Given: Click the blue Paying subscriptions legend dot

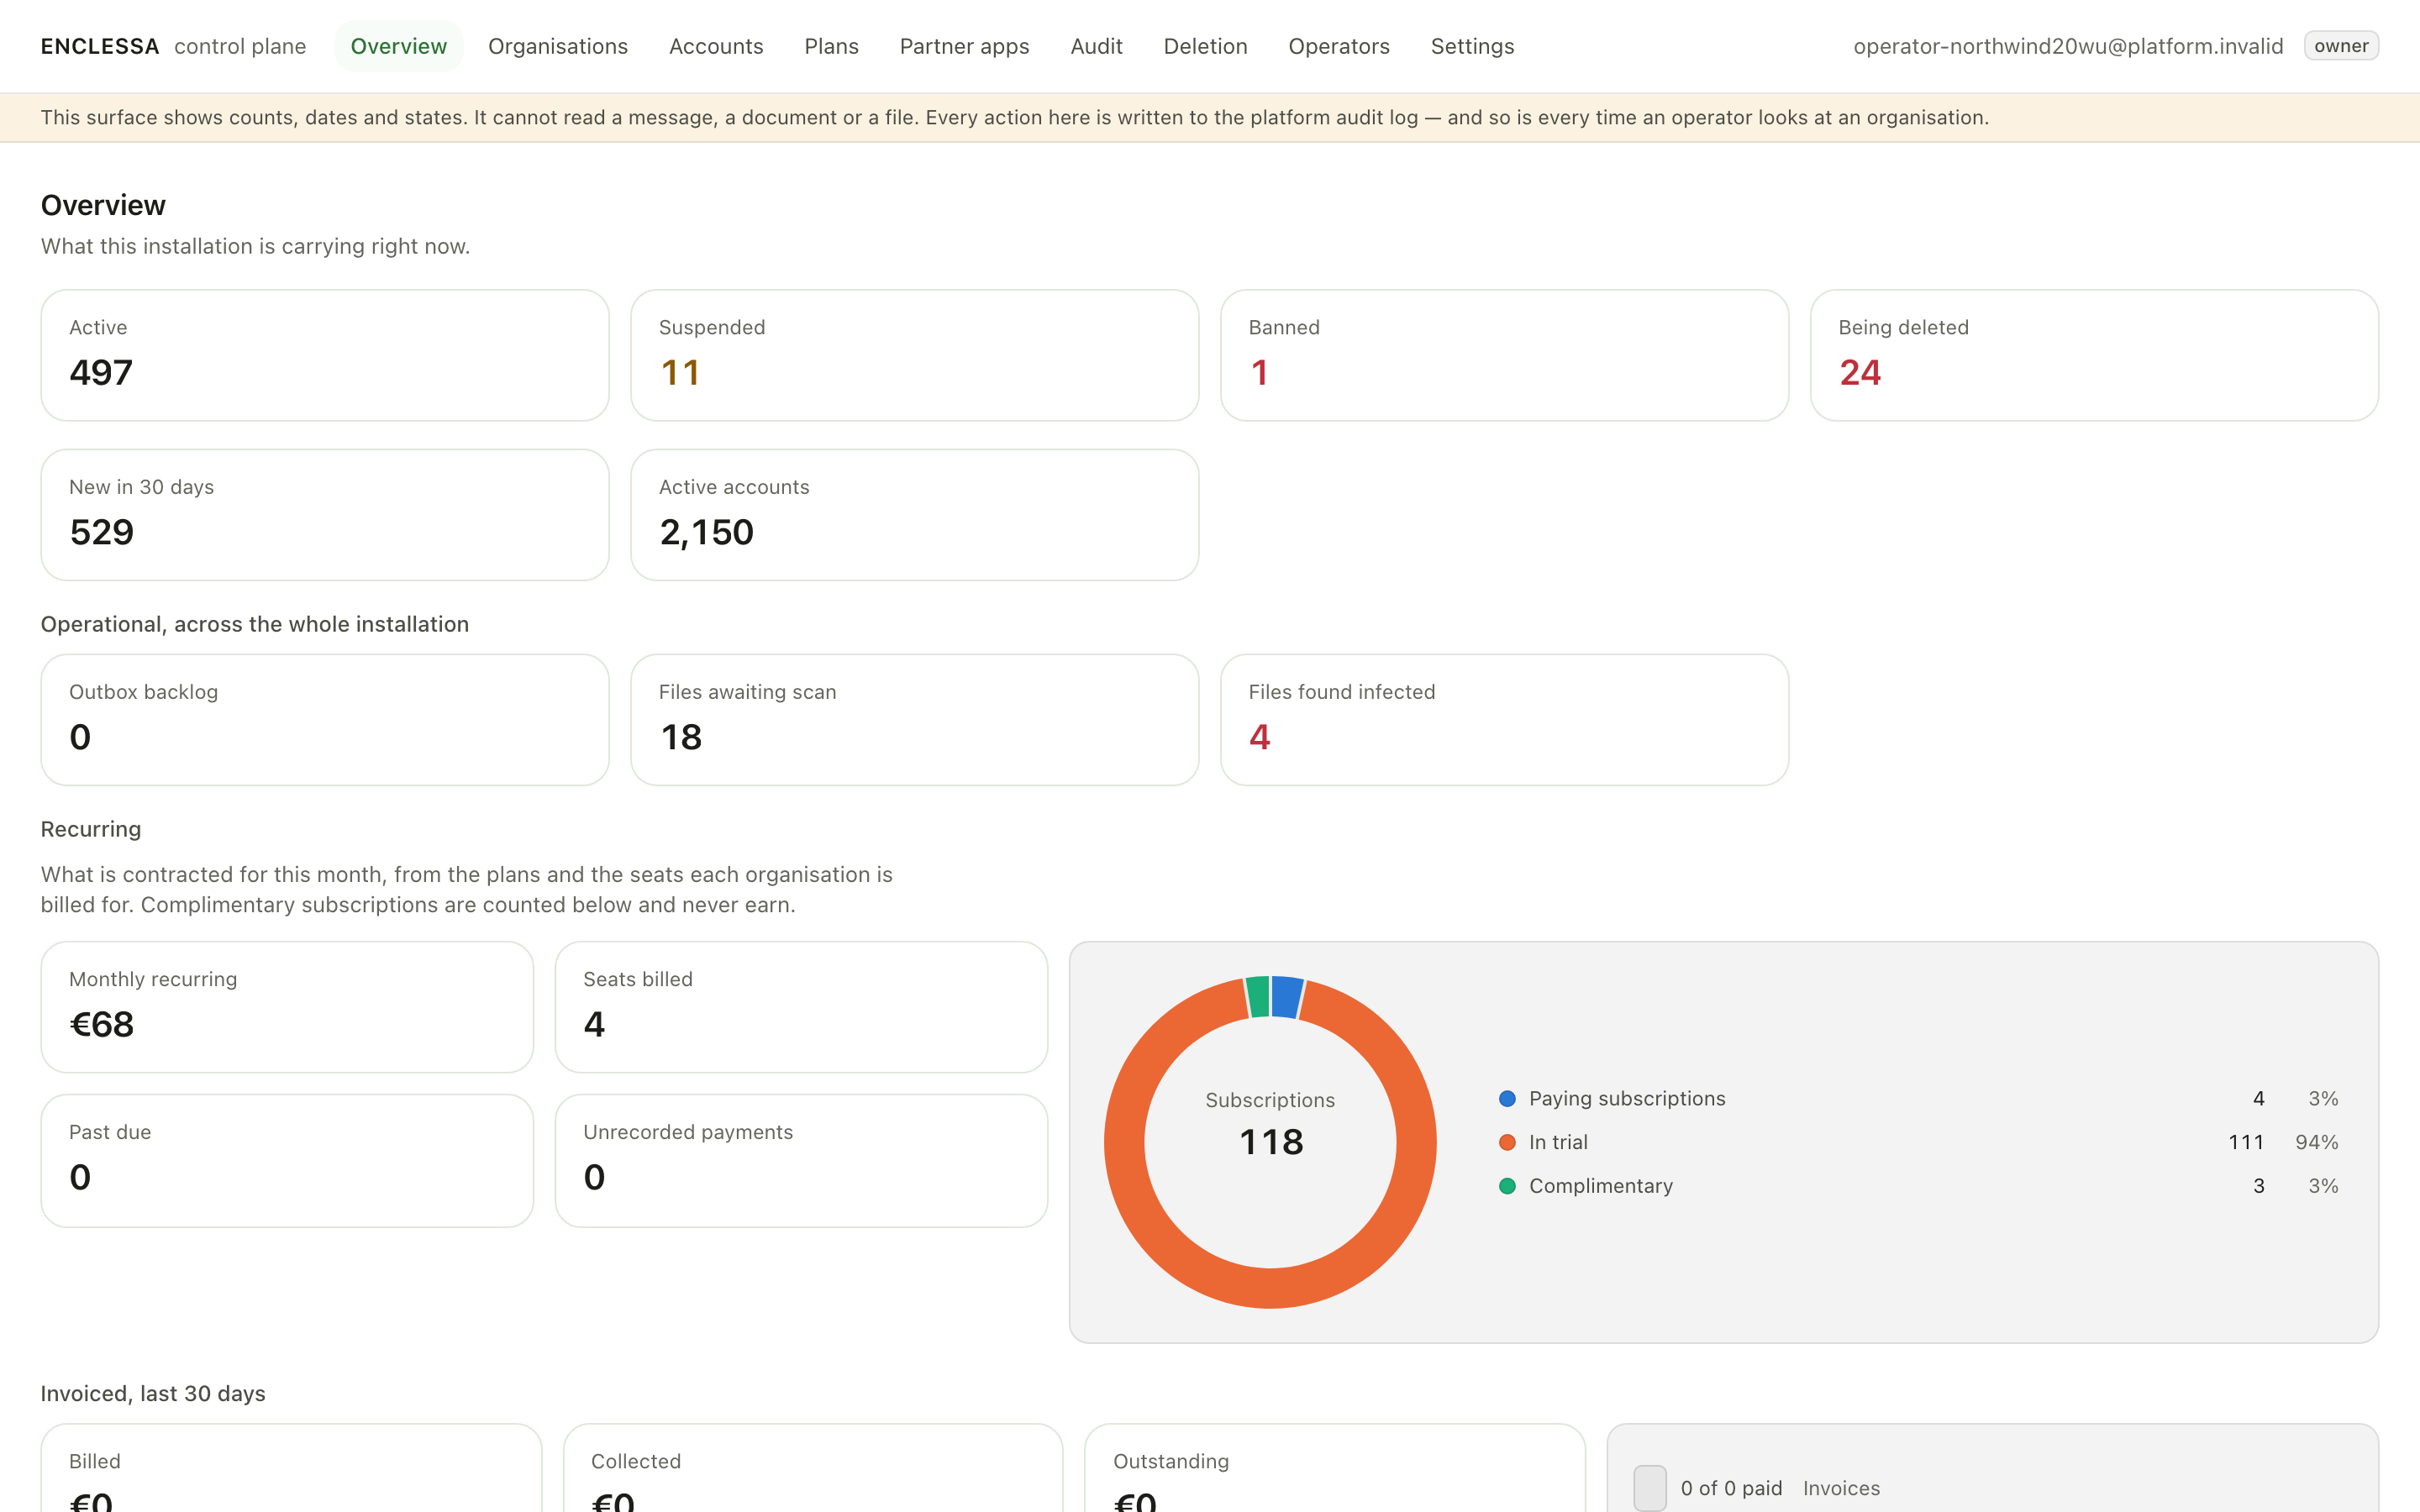Looking at the screenshot, I should point(1507,1098).
